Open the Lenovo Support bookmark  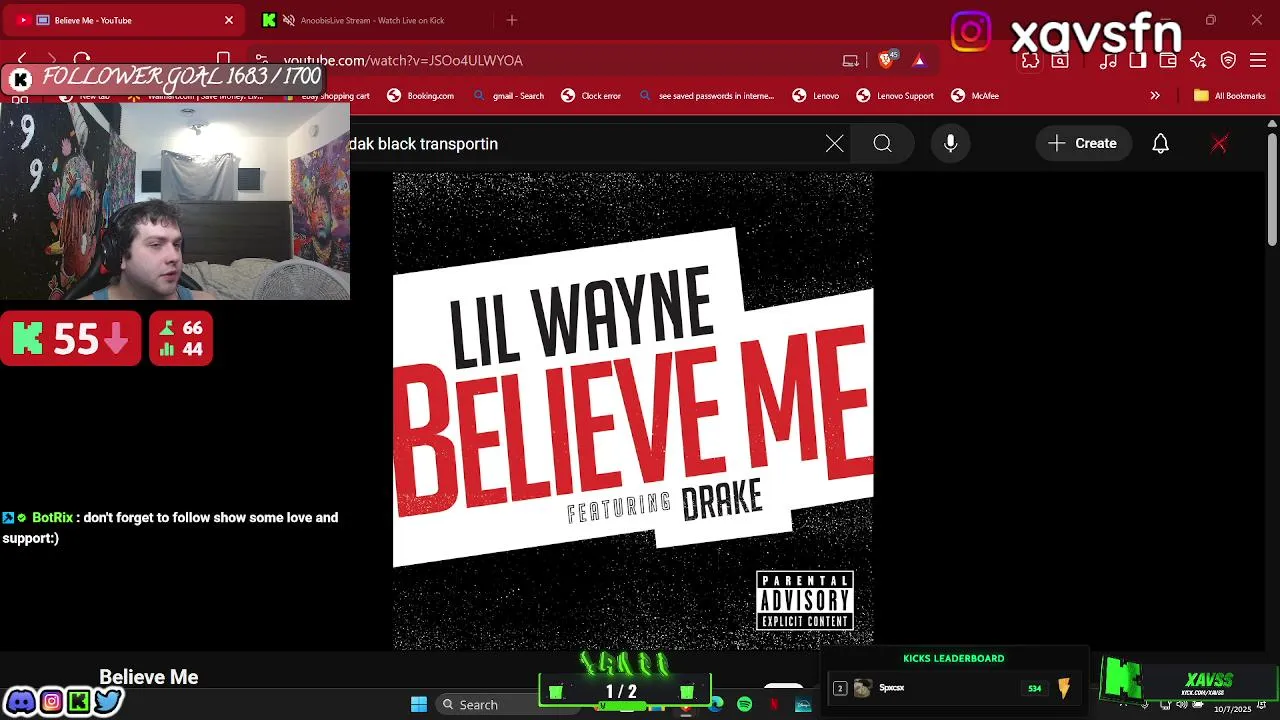click(895, 96)
